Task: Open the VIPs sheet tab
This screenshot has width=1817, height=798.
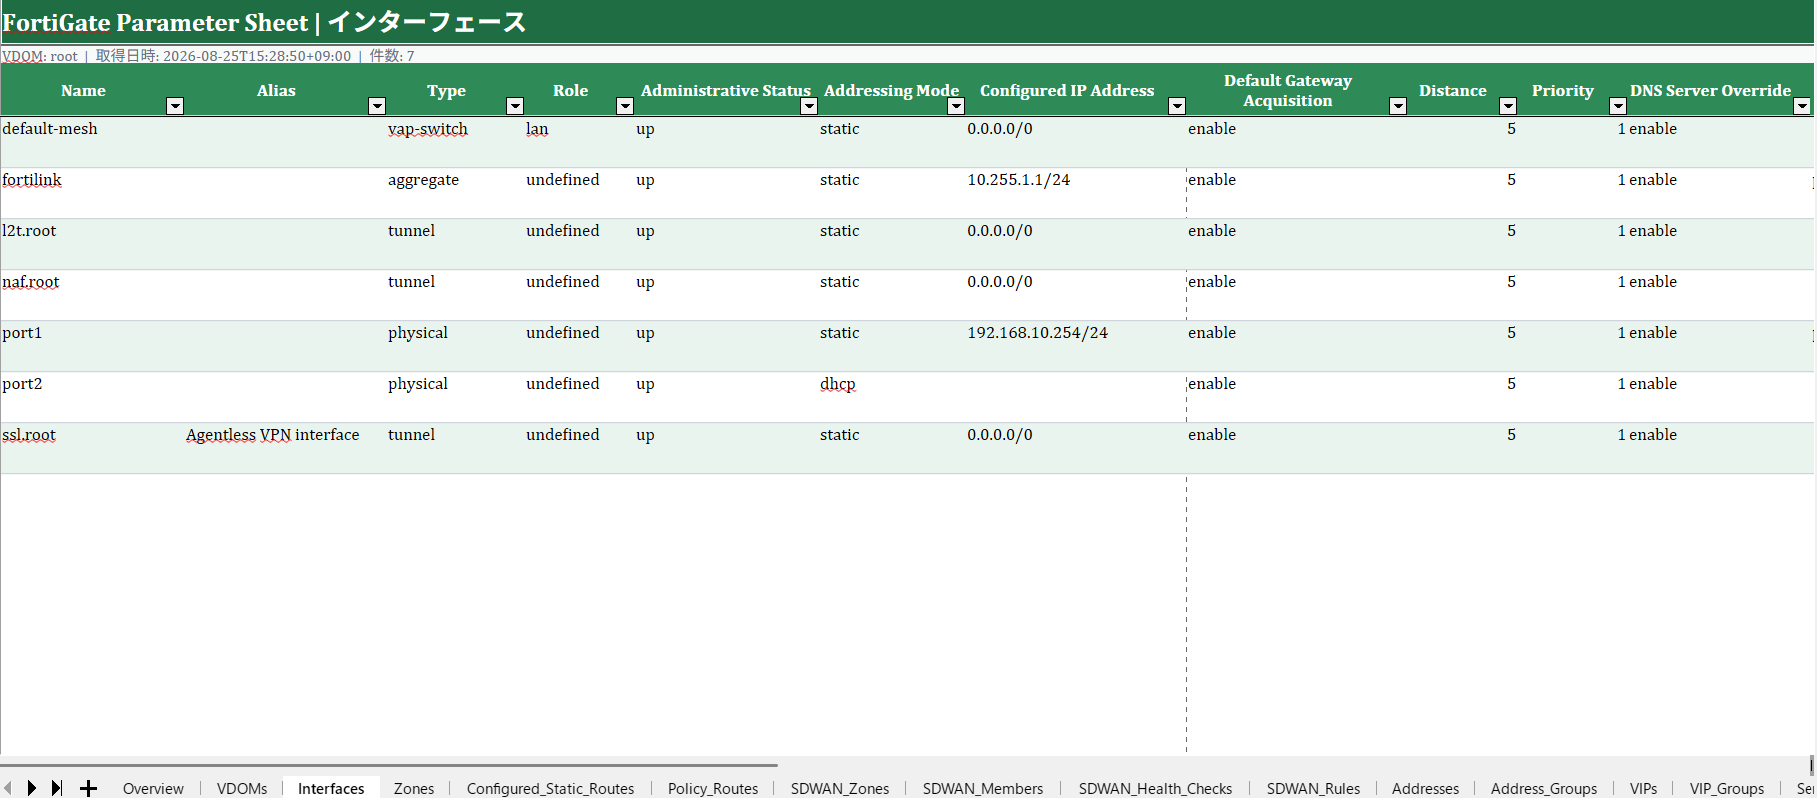Action: point(1643,788)
